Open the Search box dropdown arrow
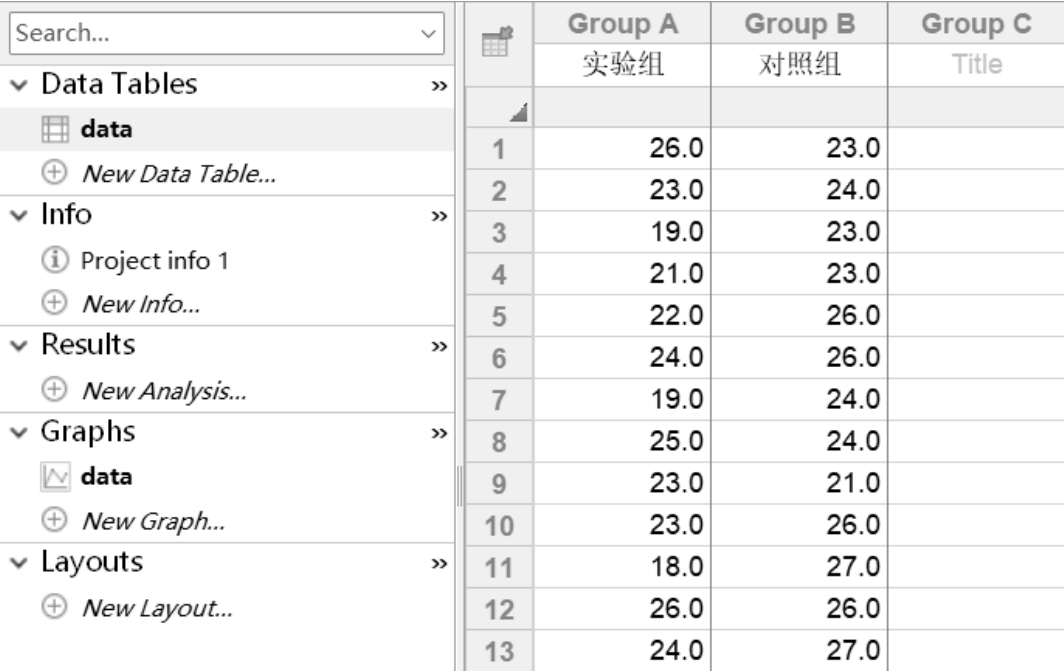 (x=429, y=34)
